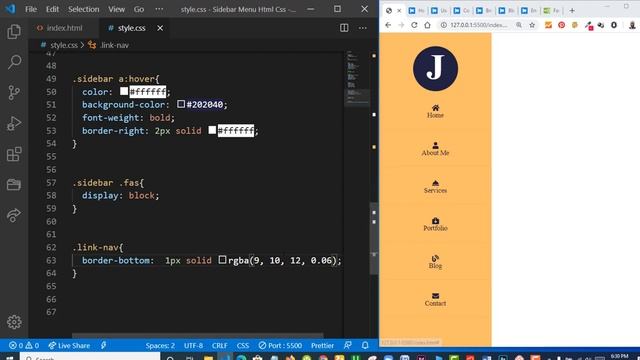Click Live Share in status bar
This screenshot has width=640, height=360.
tap(69, 345)
